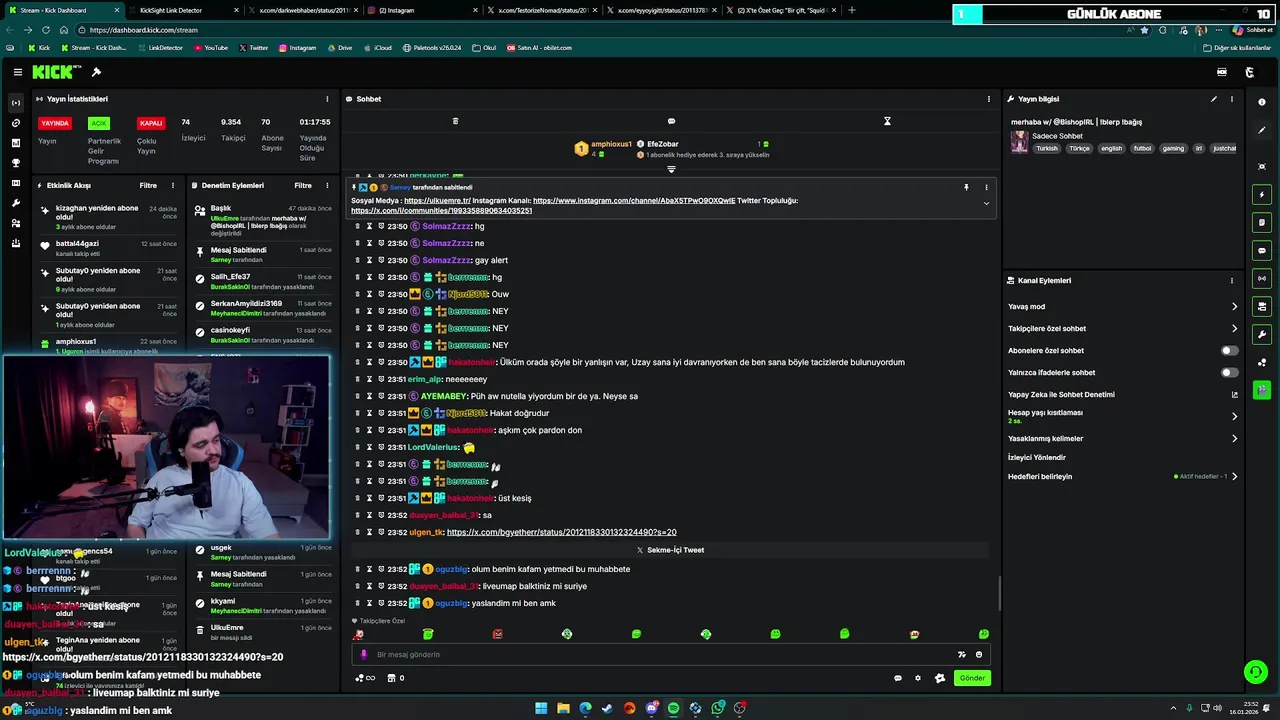Click the Gönder send button
The height and width of the screenshot is (720, 1280).
tap(972, 678)
